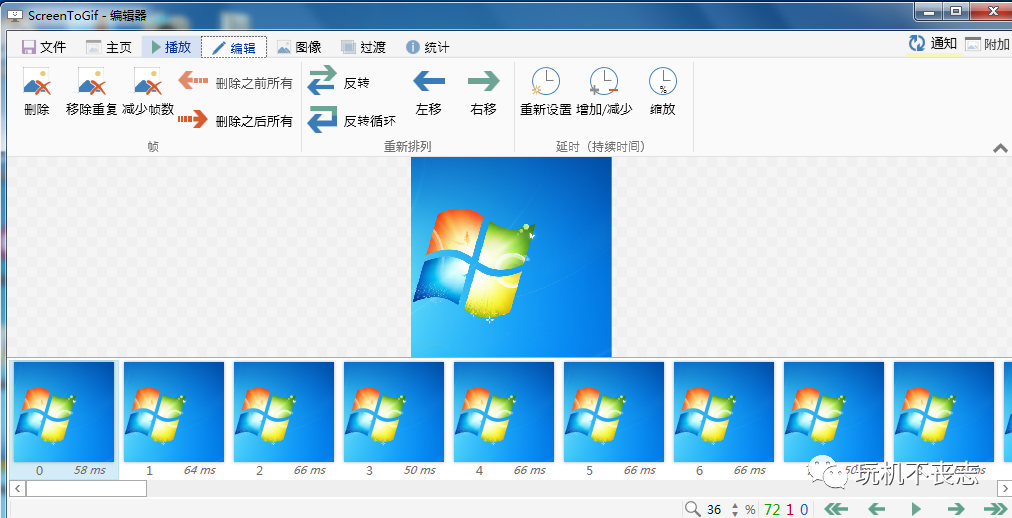The image size is (1012, 518).
Task: Select frame 6 thumbnail
Action: tap(724, 412)
